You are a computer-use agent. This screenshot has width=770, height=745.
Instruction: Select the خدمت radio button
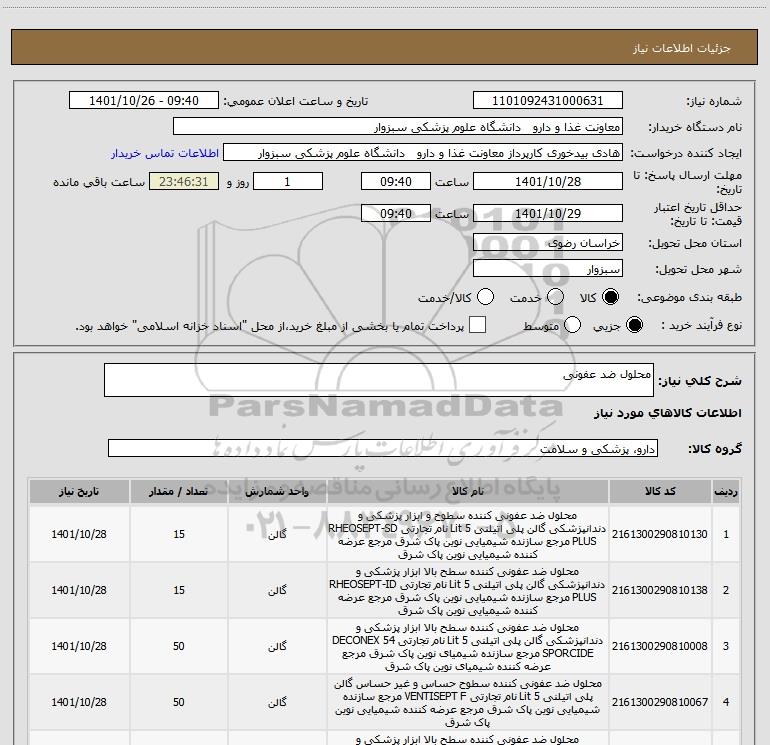tap(555, 297)
